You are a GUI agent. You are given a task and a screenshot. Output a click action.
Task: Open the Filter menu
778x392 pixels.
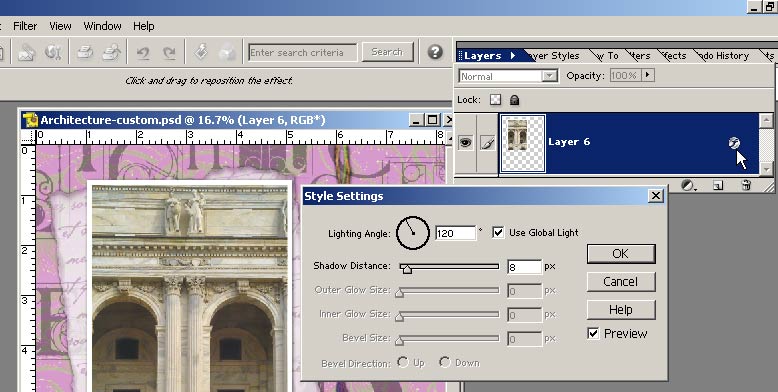point(25,26)
